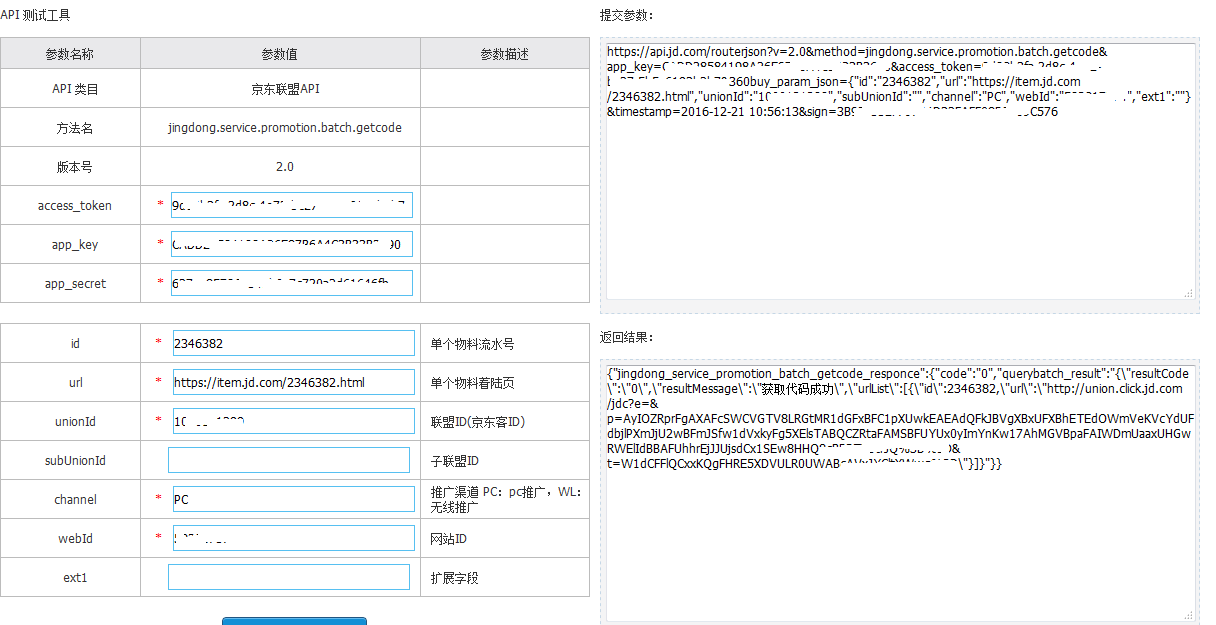Viewport: 1216px width, 625px height.
Task: Click the 网站ID description text
Action: tap(449, 539)
